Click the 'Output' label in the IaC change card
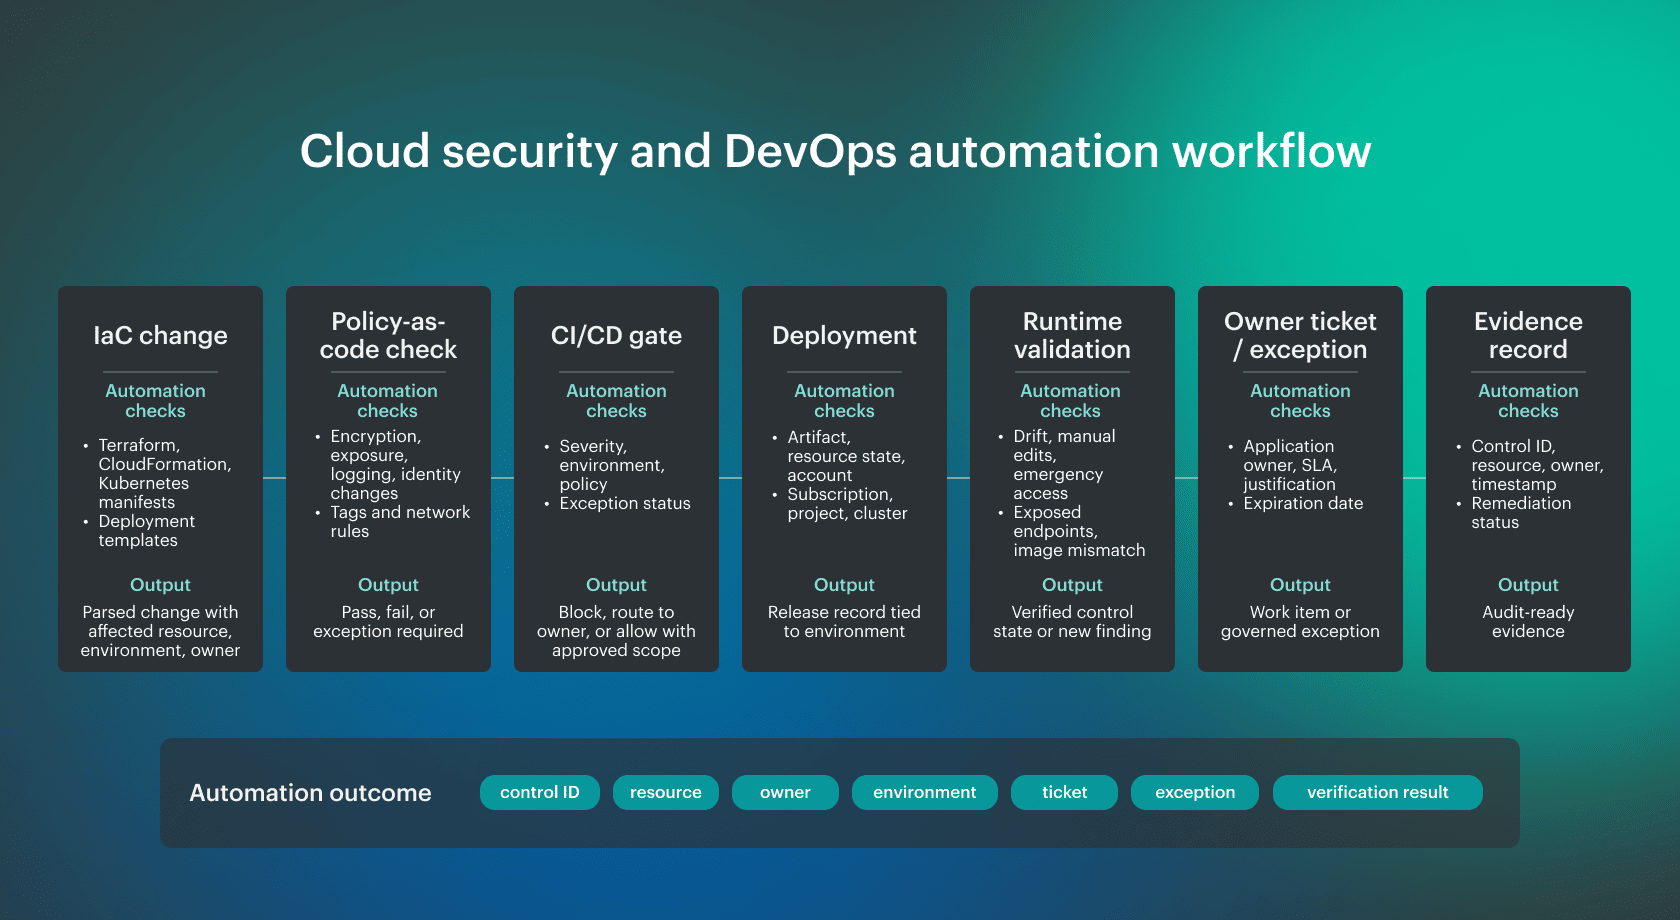Image resolution: width=1680 pixels, height=920 pixels. pos(160,585)
